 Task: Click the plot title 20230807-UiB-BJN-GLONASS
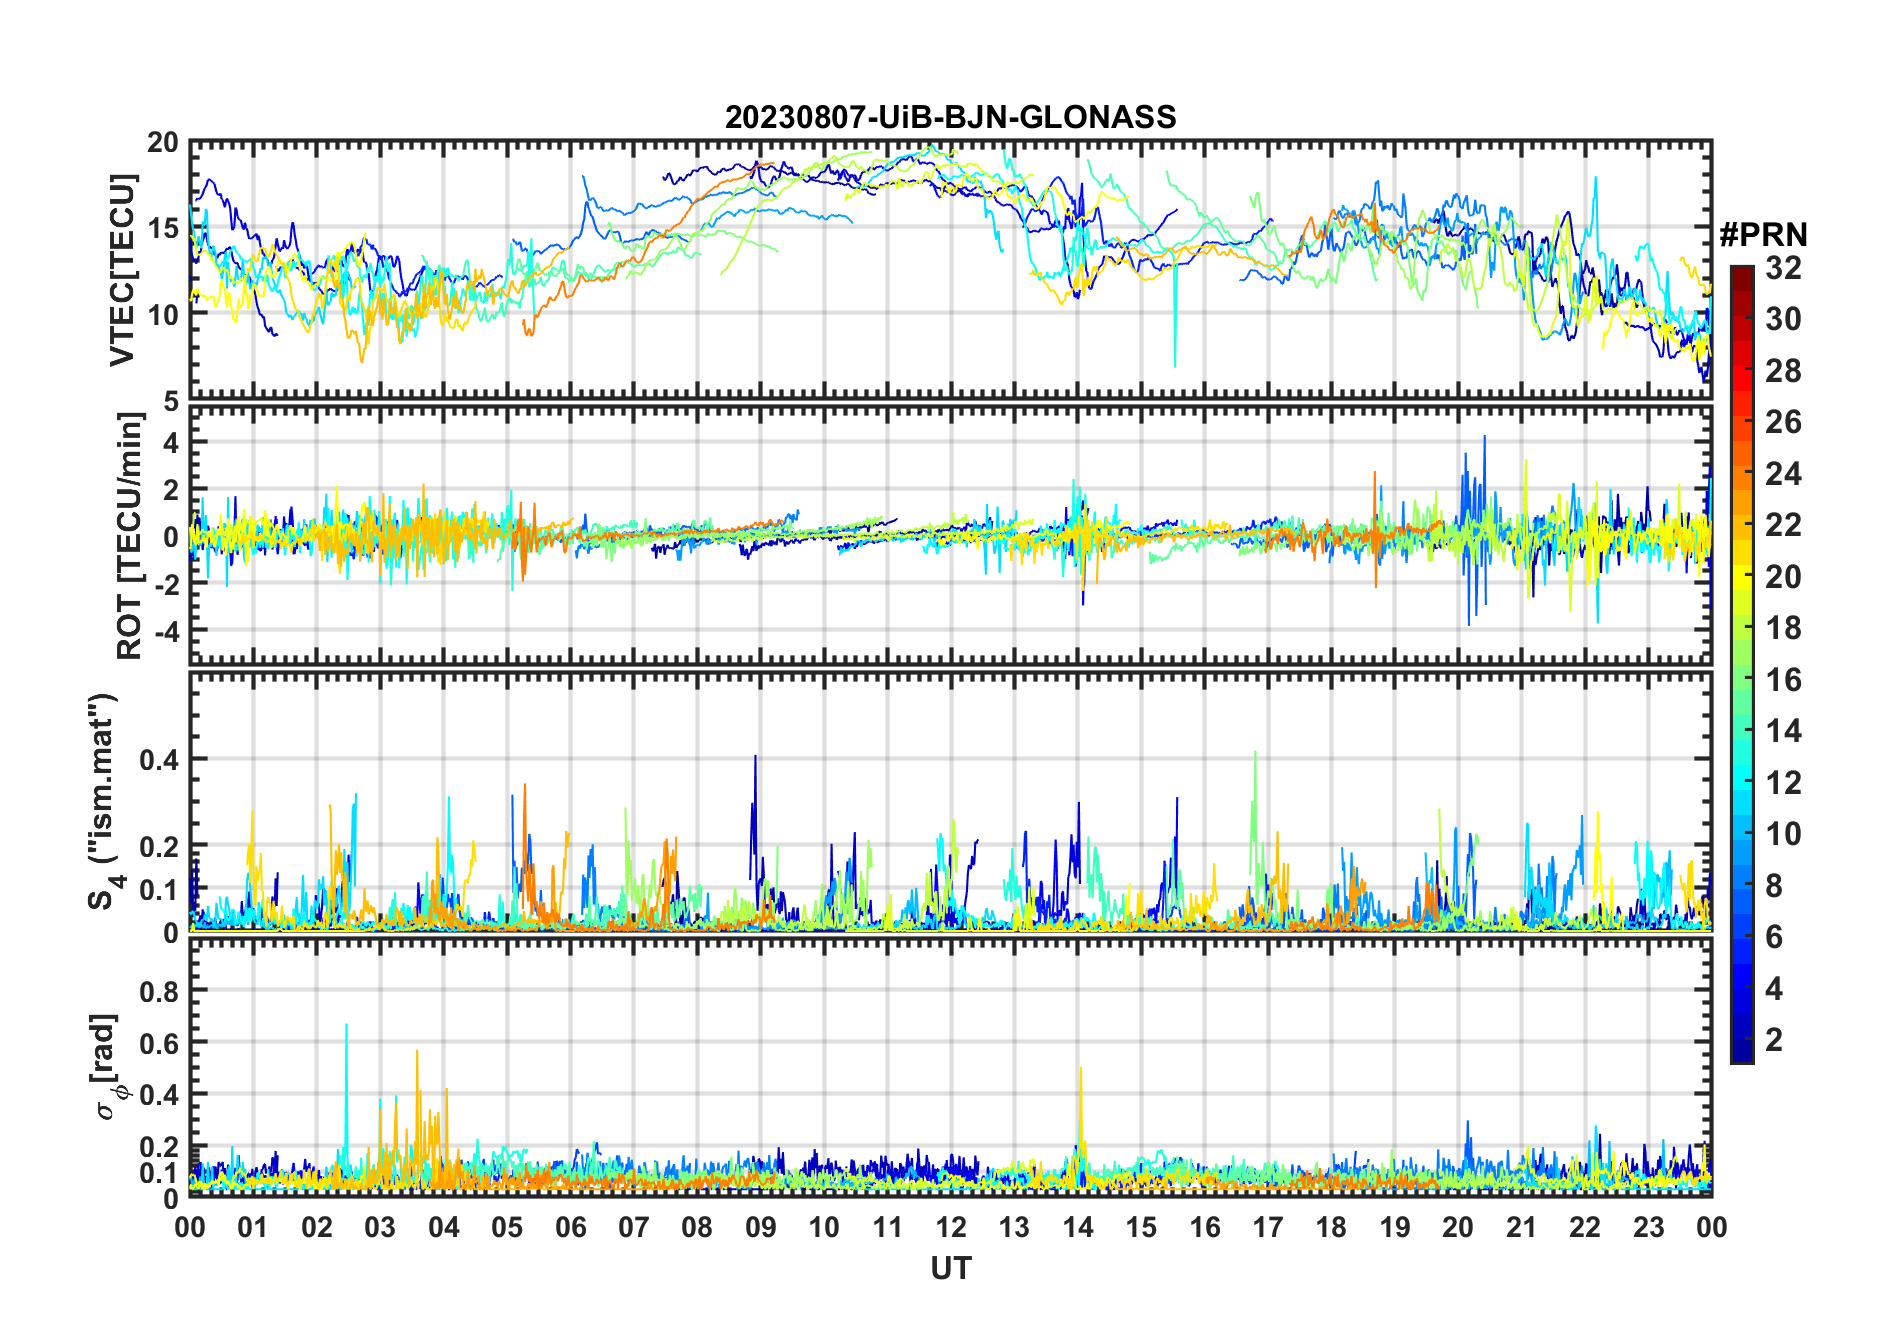click(x=950, y=118)
